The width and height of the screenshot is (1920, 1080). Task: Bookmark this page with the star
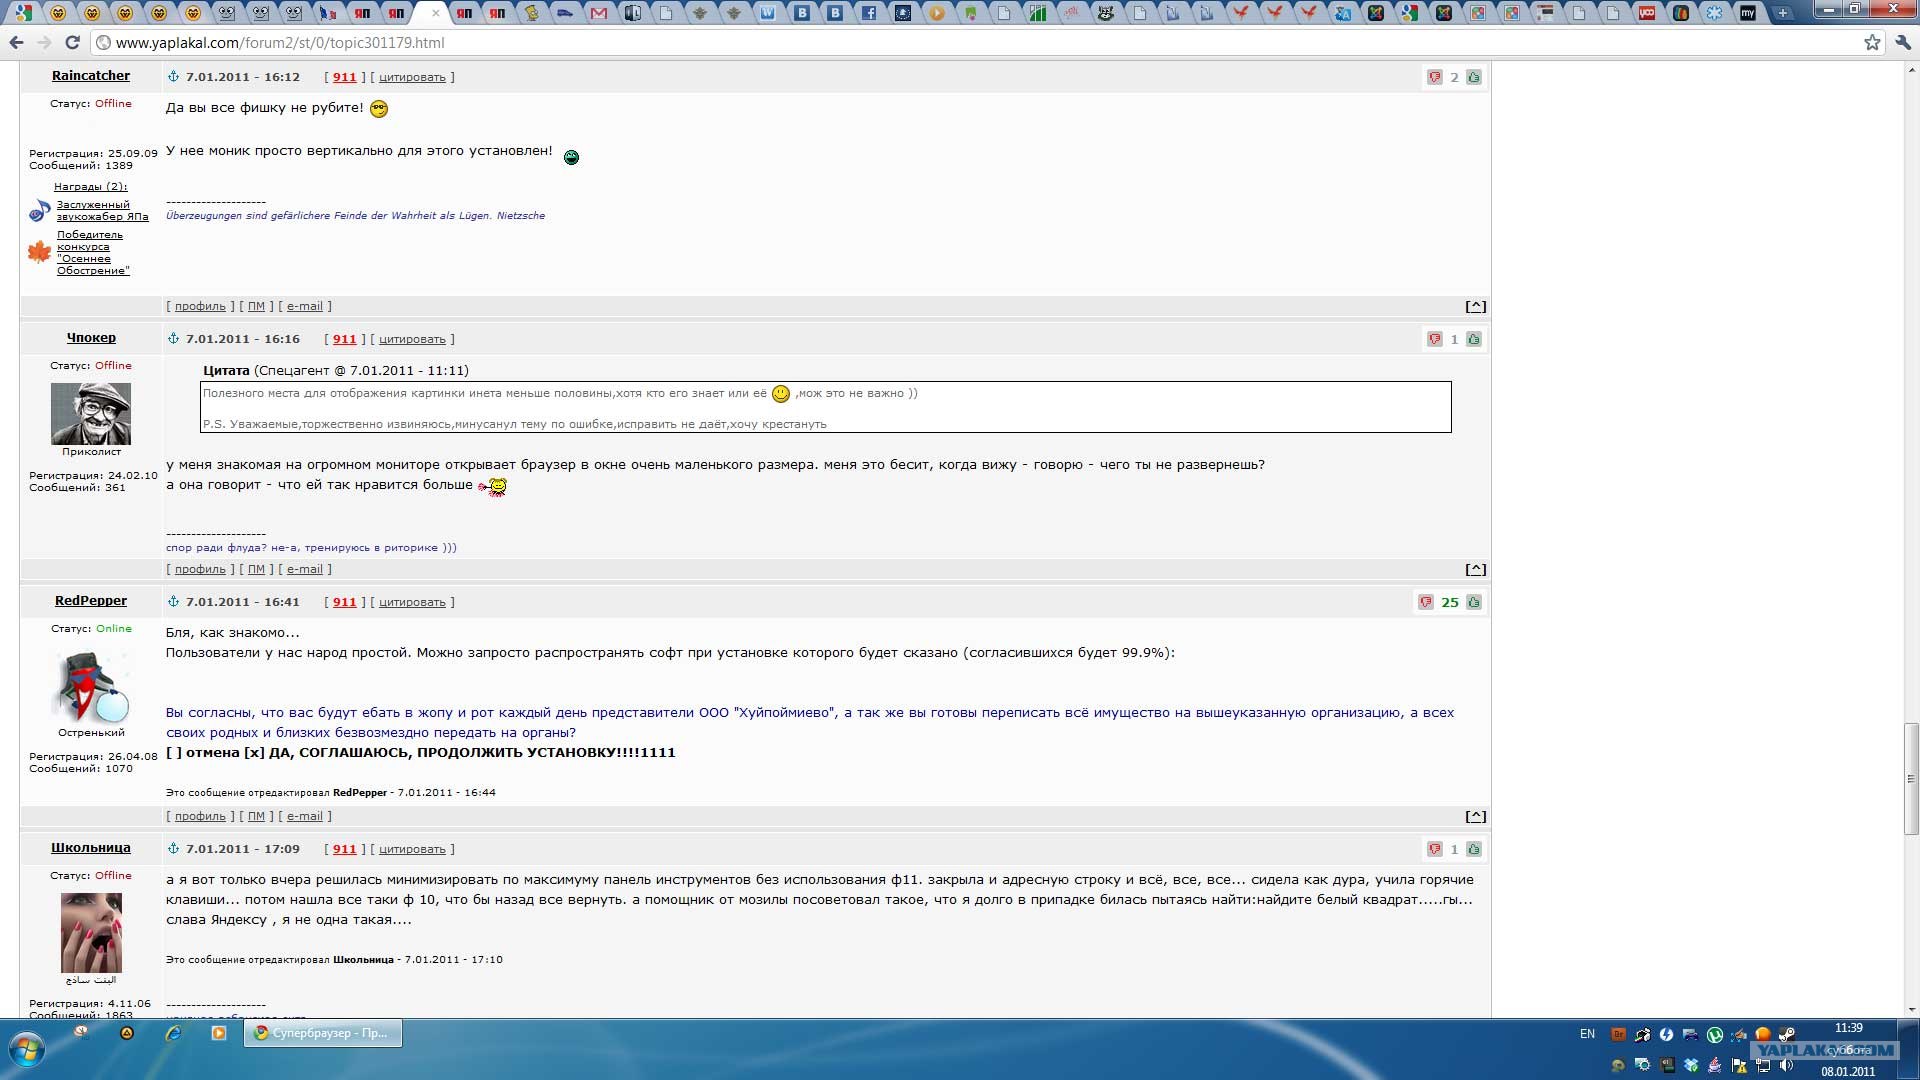click(x=1872, y=43)
